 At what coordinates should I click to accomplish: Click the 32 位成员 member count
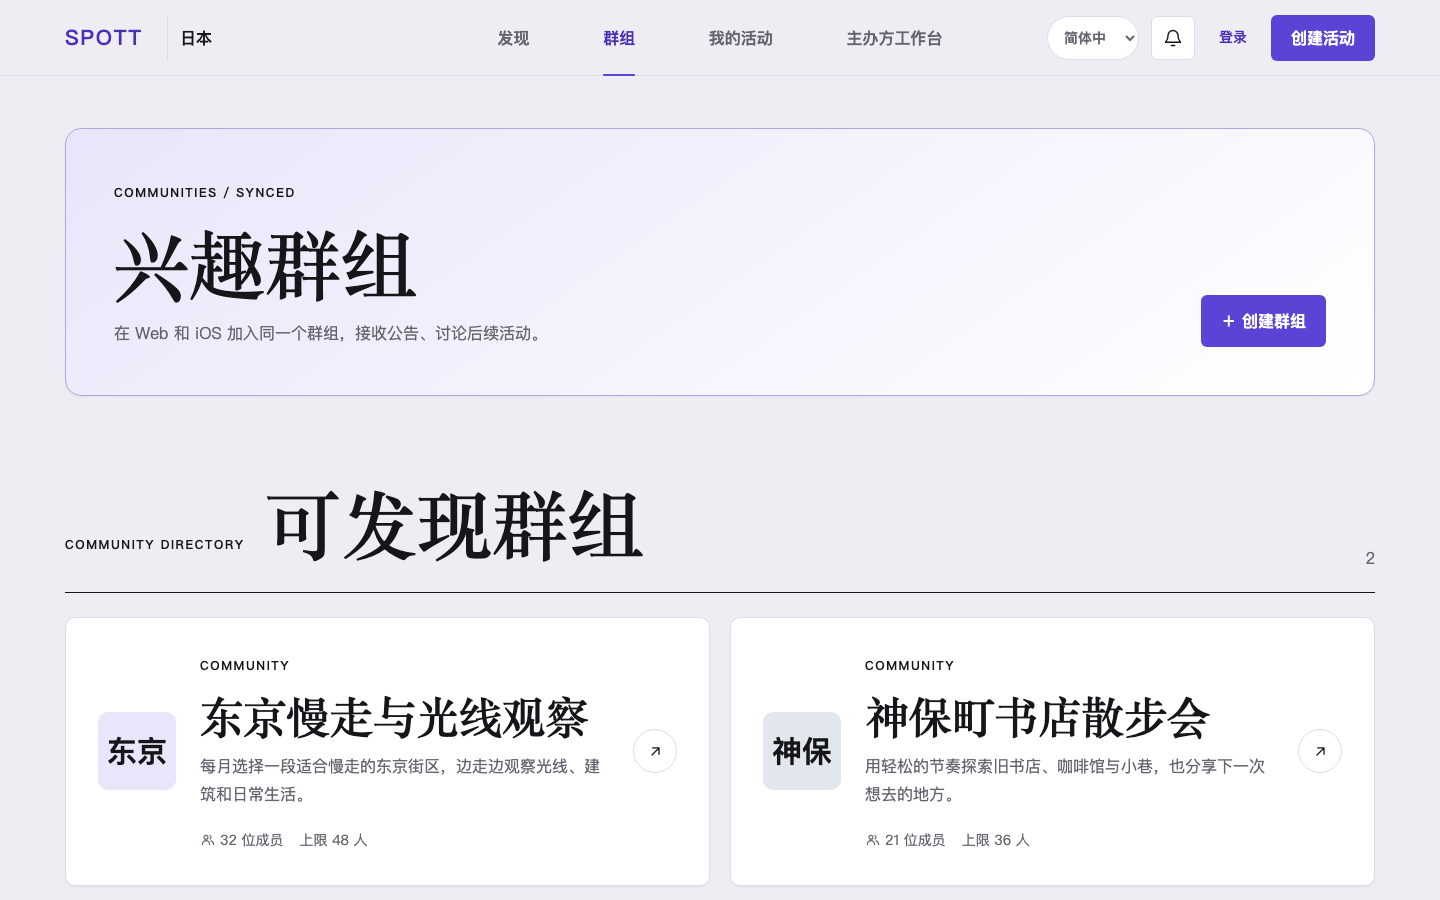242,840
